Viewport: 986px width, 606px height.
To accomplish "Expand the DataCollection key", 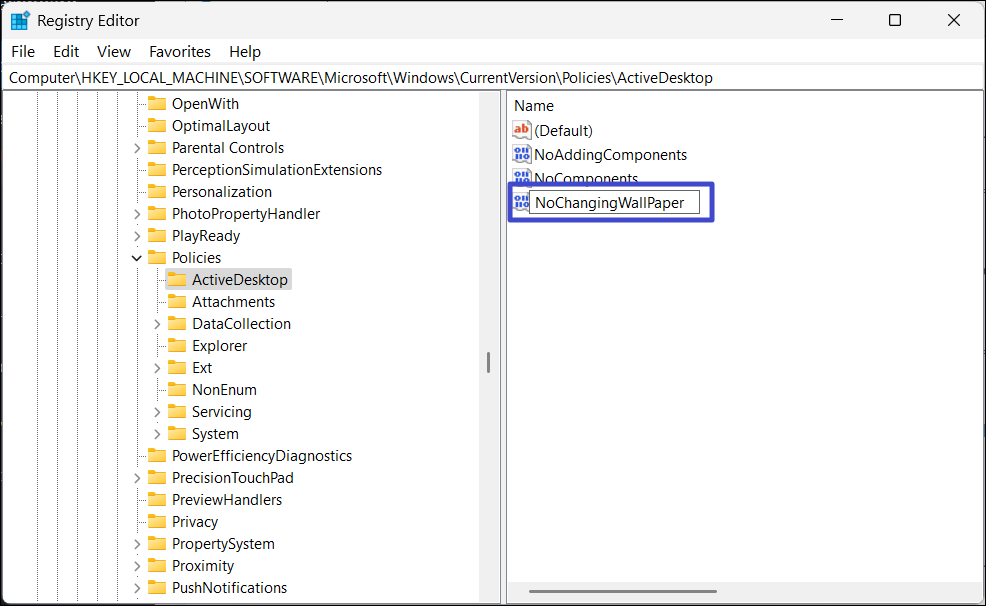I will click(157, 324).
